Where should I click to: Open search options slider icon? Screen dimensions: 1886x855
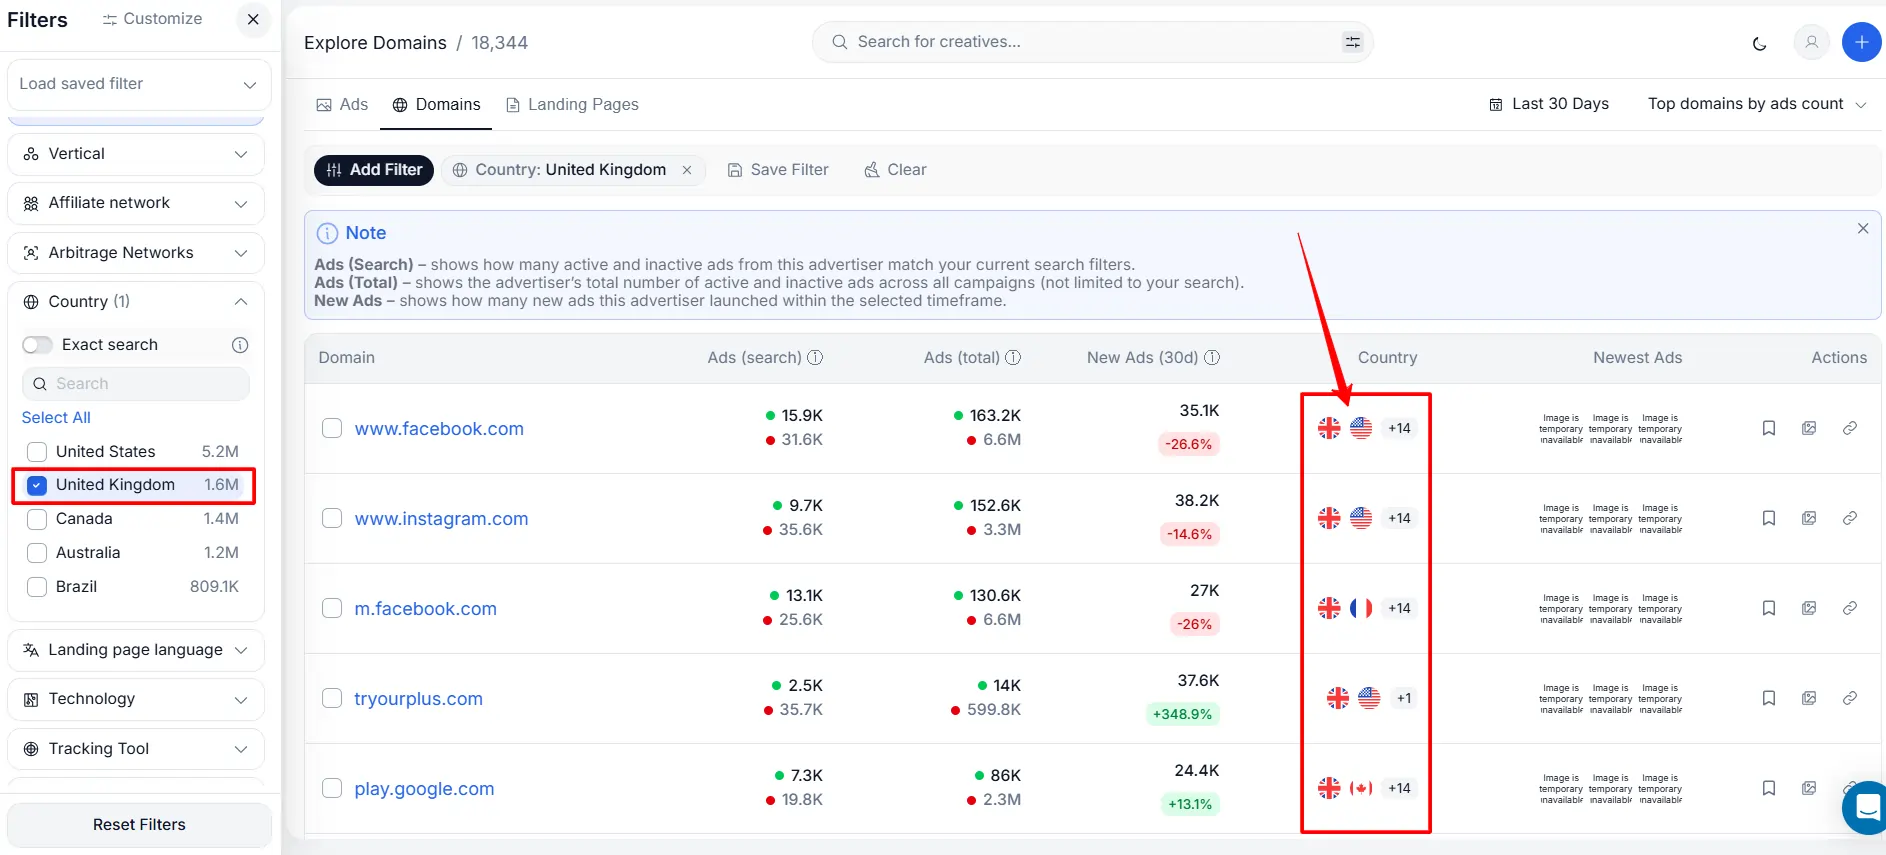click(x=1352, y=42)
